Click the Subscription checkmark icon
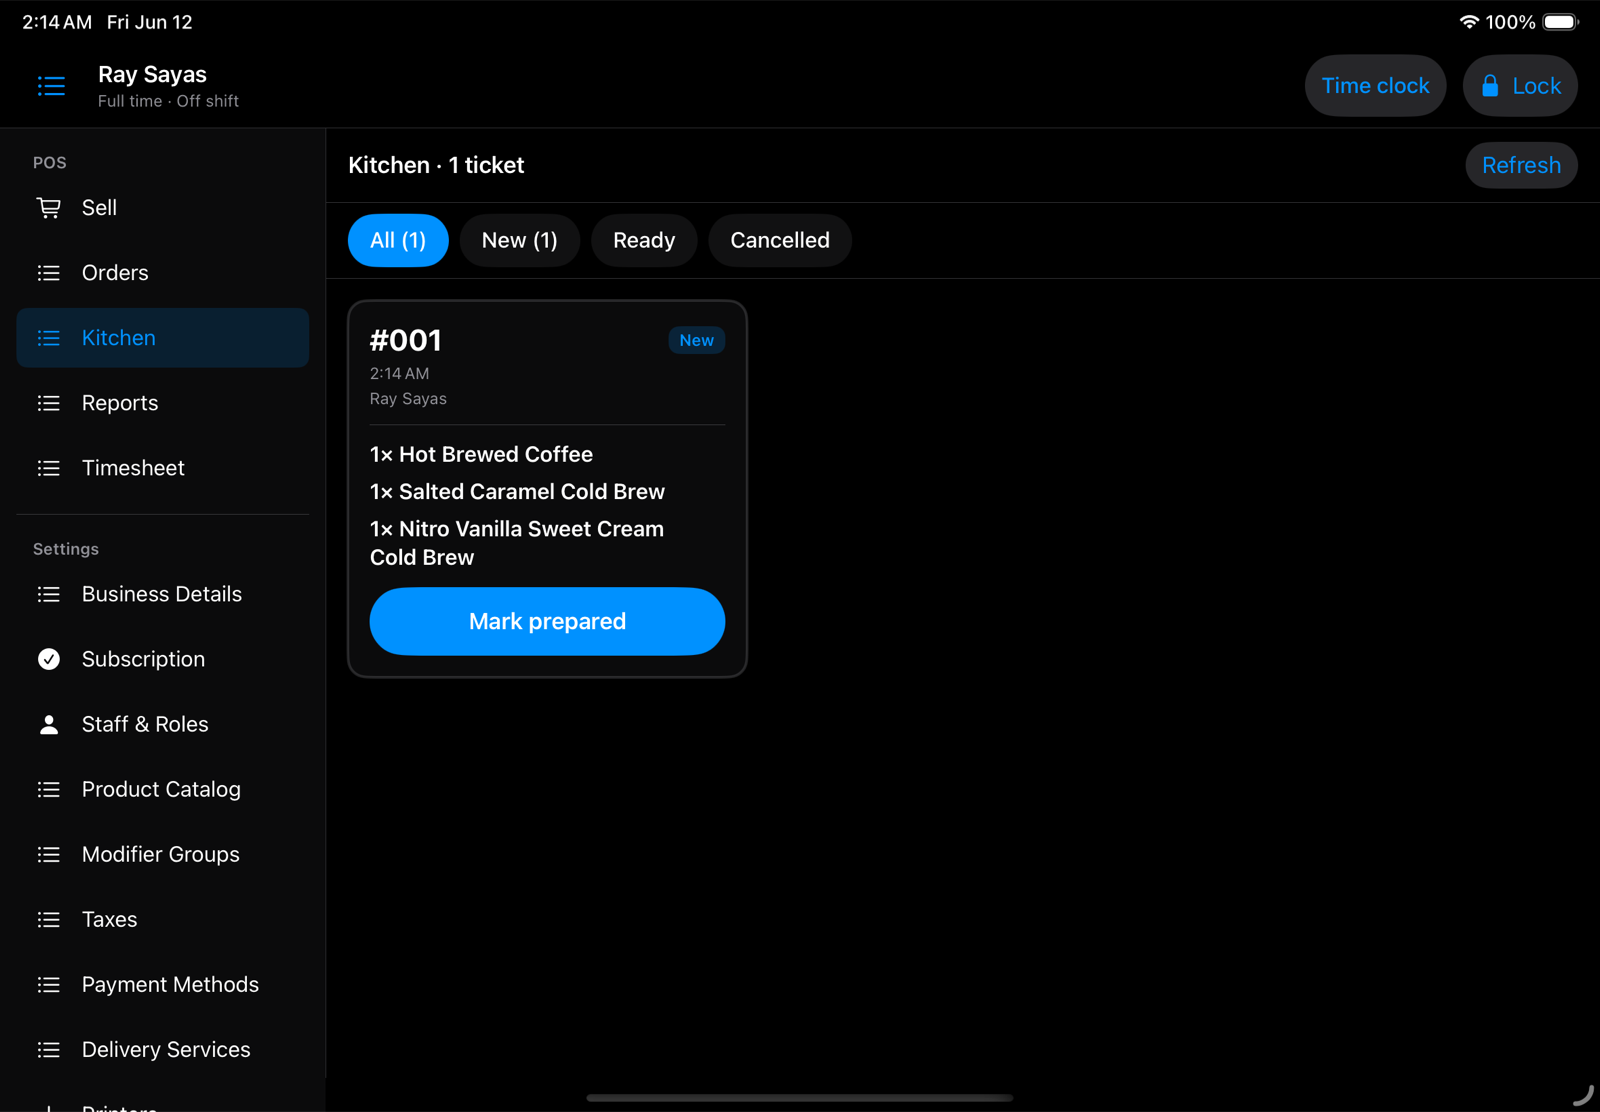Viewport: 1600px width, 1112px height. click(x=48, y=659)
